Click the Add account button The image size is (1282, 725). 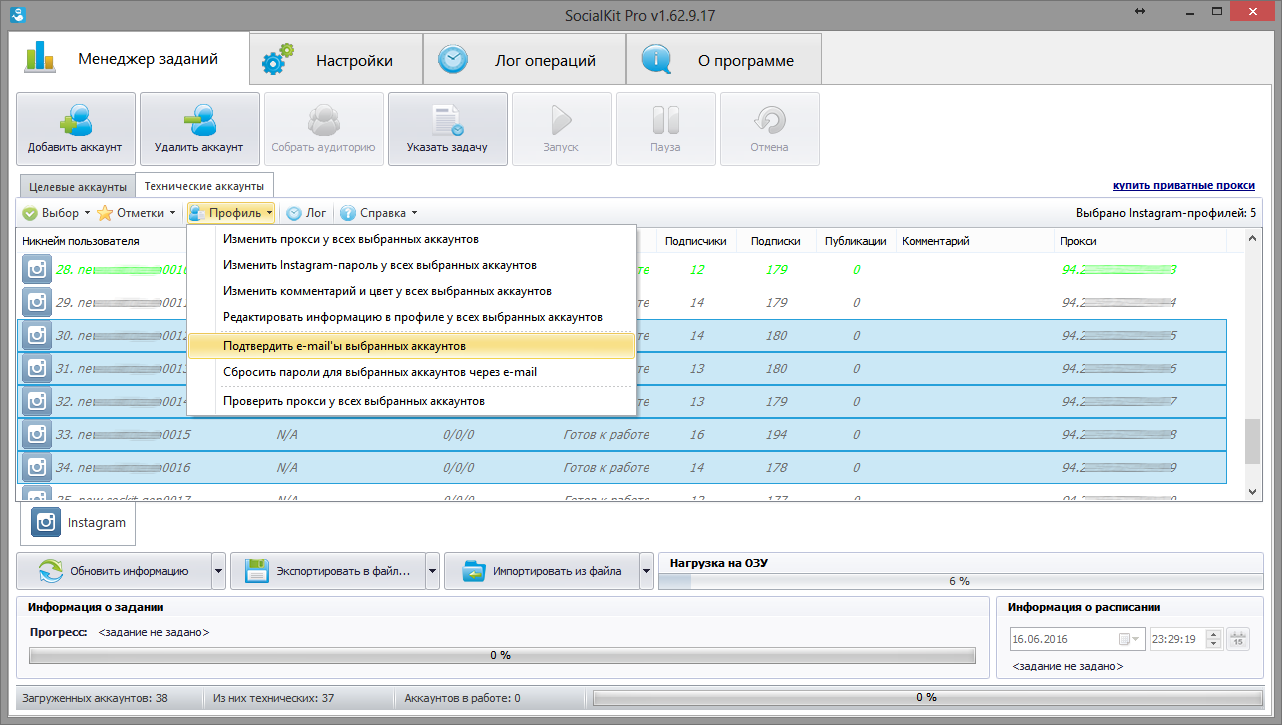(76, 129)
